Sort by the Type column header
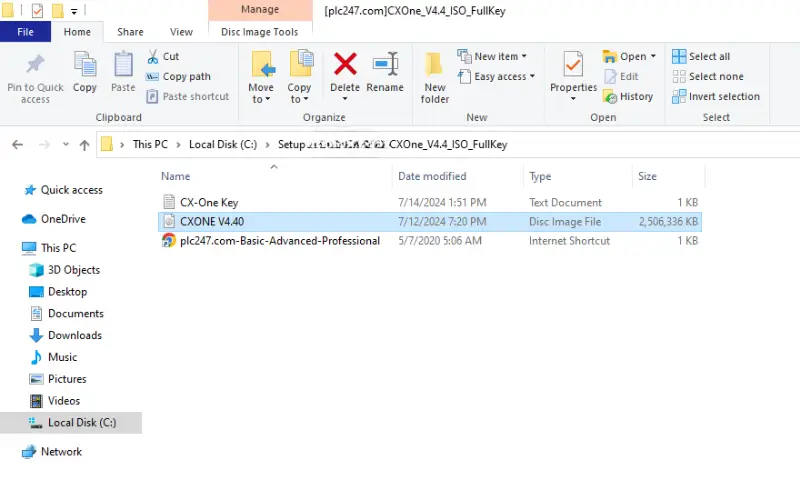Viewport: 800px width, 500px height. click(x=540, y=177)
